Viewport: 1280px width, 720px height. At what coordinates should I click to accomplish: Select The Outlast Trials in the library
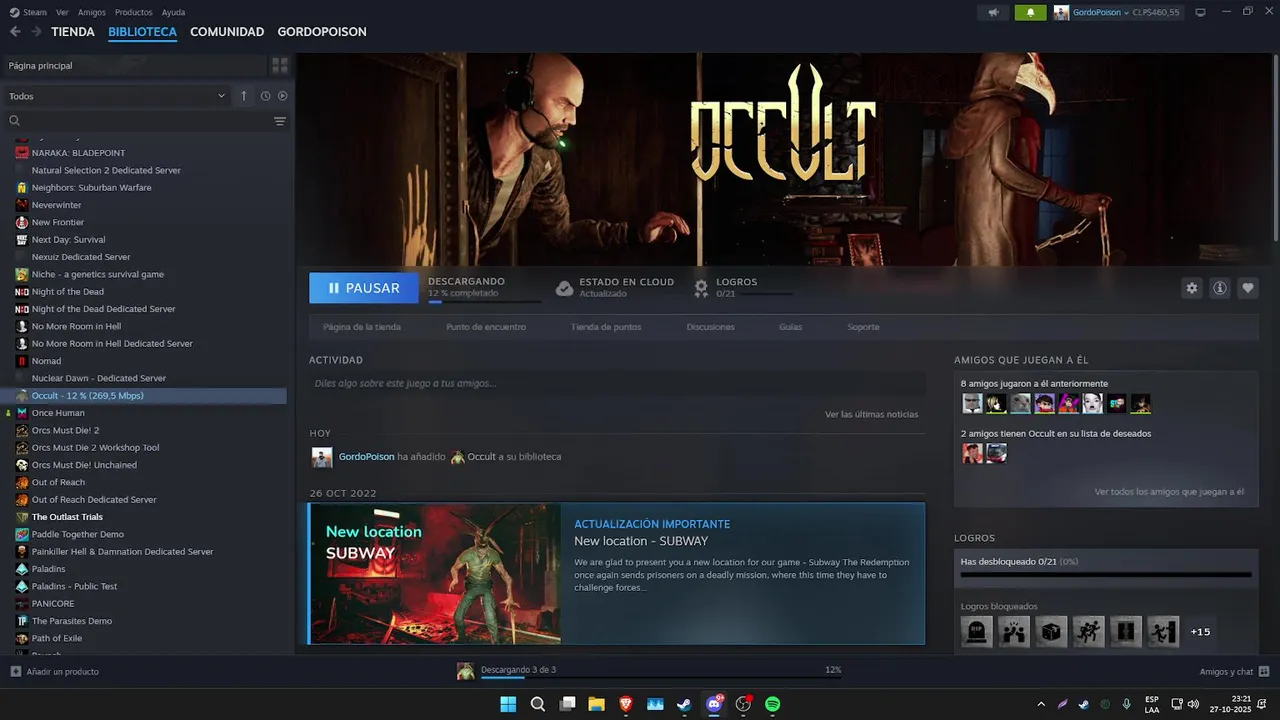[67, 517]
